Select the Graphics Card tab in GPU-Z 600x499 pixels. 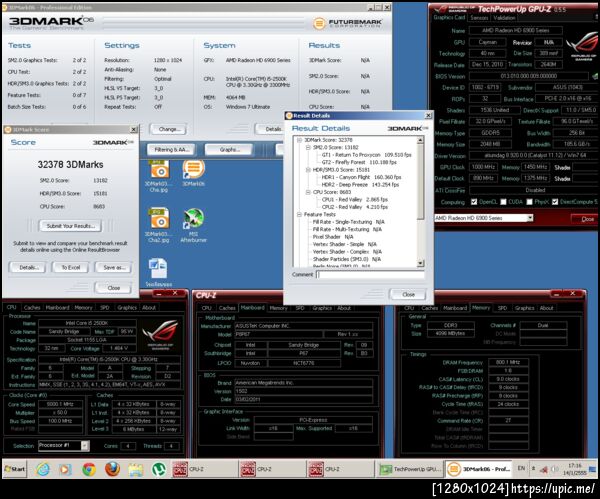tap(449, 17)
